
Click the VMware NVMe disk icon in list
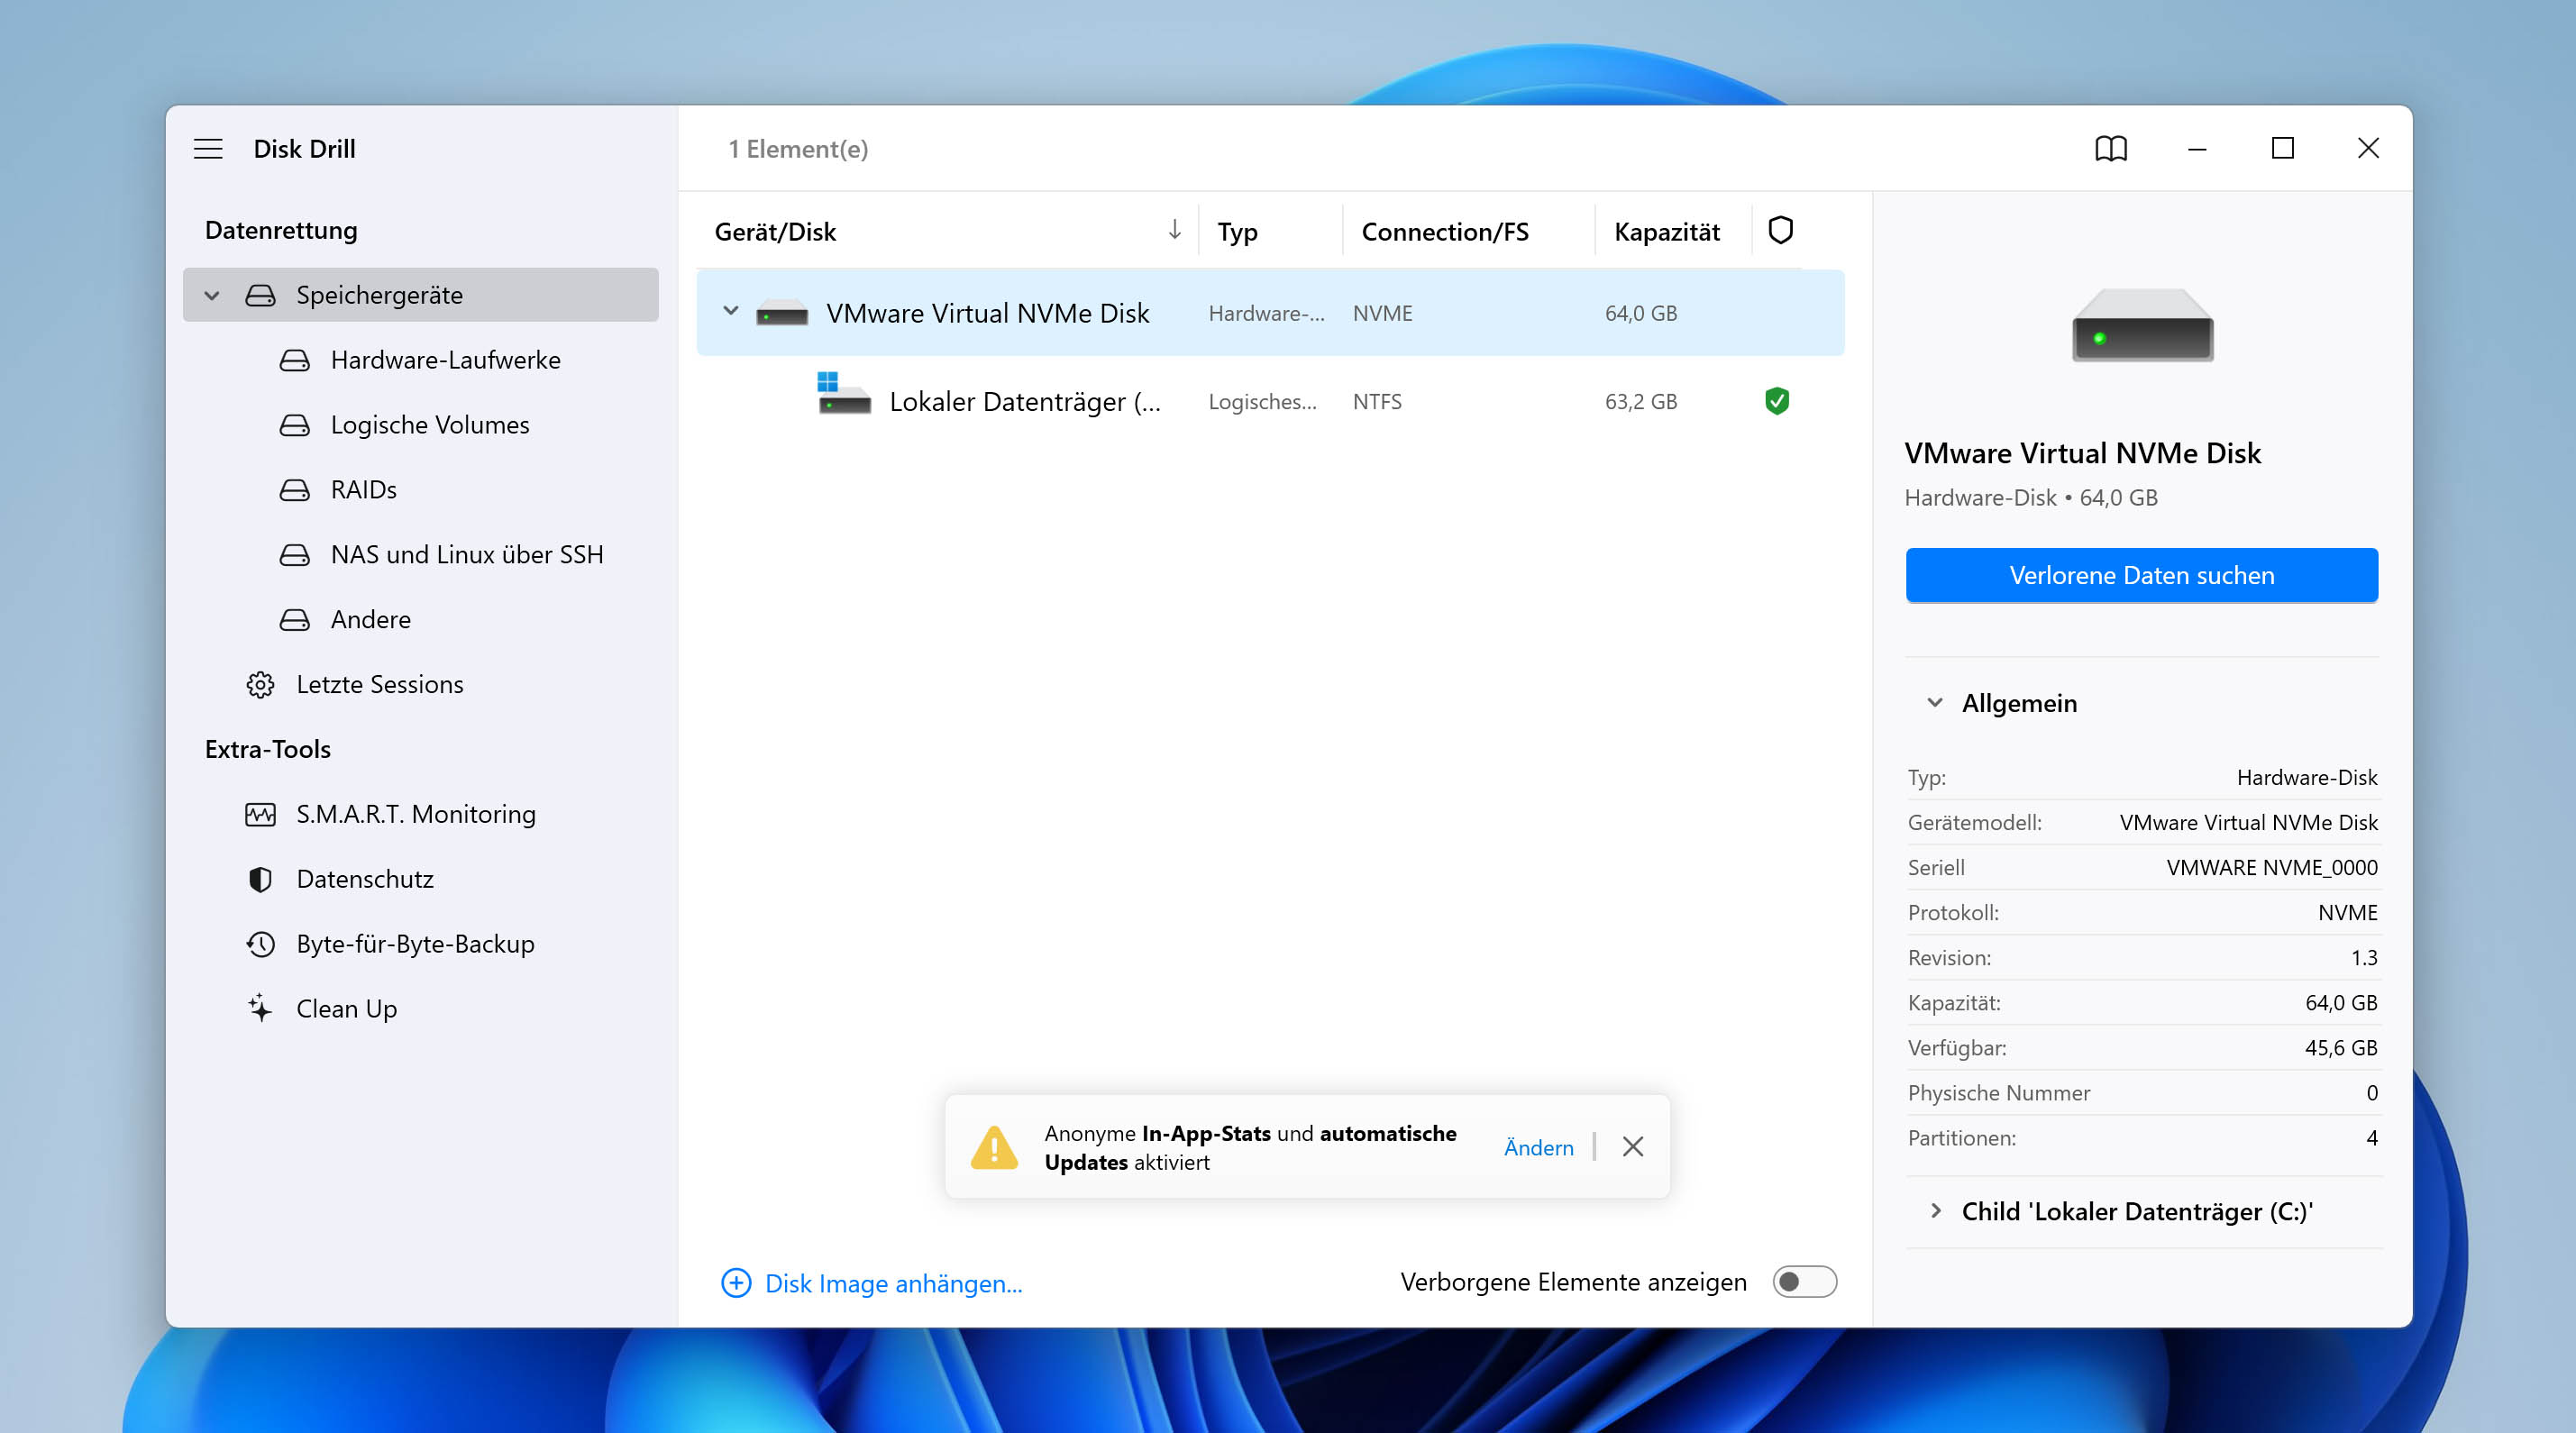(x=782, y=313)
